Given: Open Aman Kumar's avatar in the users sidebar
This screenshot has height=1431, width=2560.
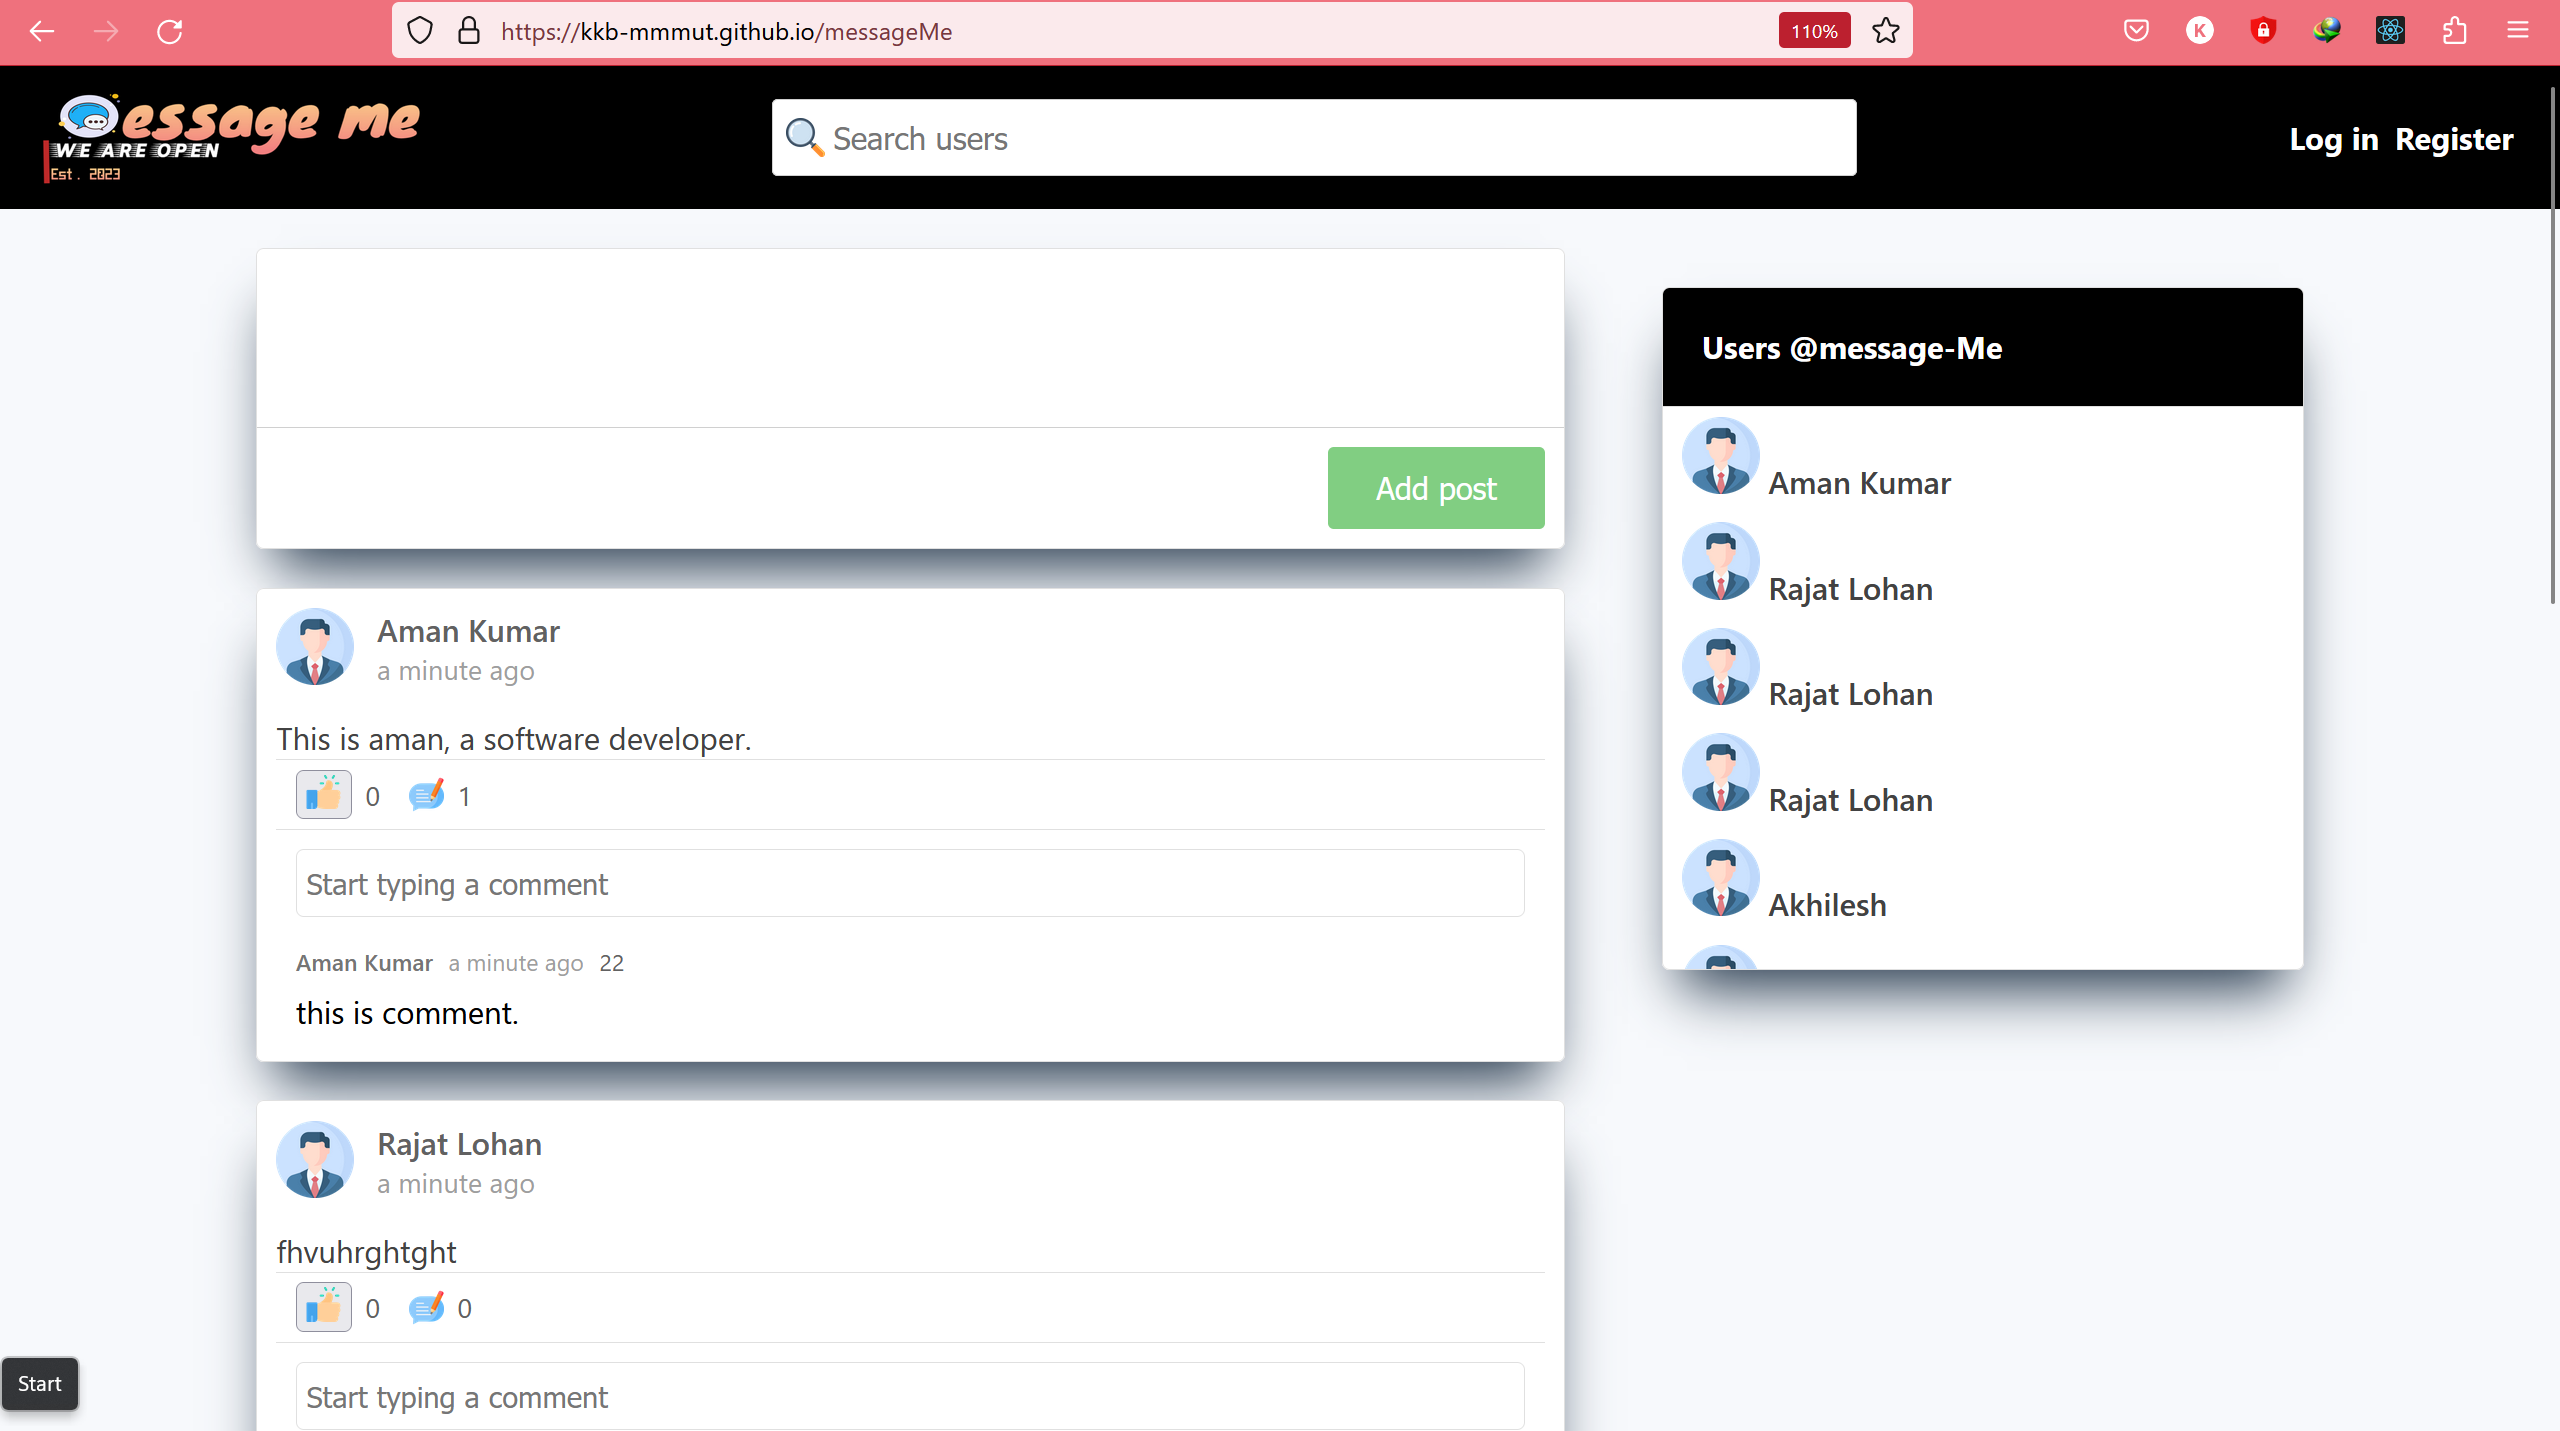Looking at the screenshot, I should pyautogui.click(x=1720, y=457).
